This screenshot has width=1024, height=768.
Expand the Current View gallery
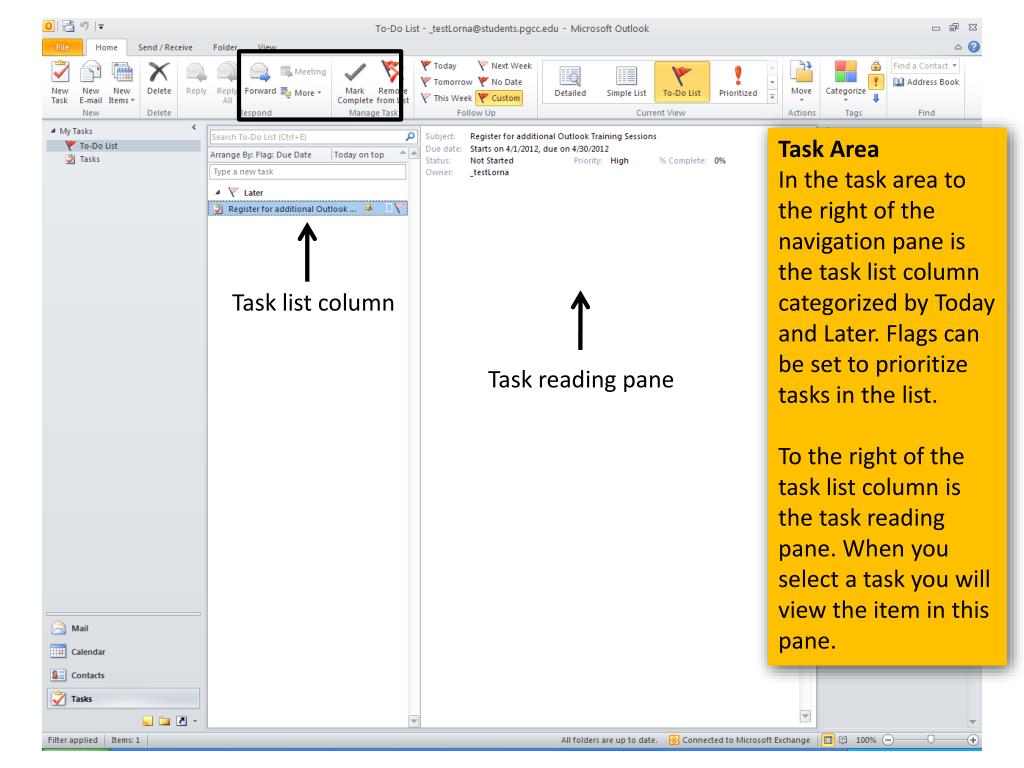click(x=773, y=97)
